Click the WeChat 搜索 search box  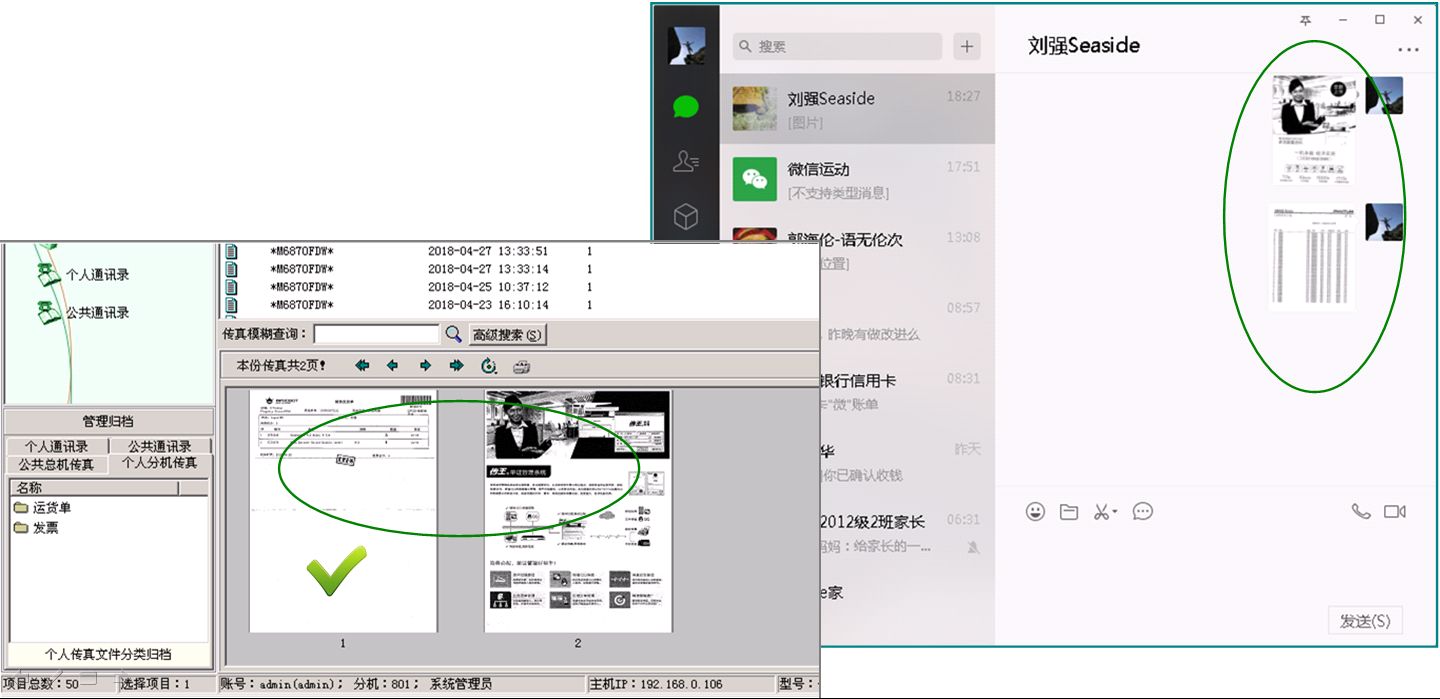coord(837,46)
